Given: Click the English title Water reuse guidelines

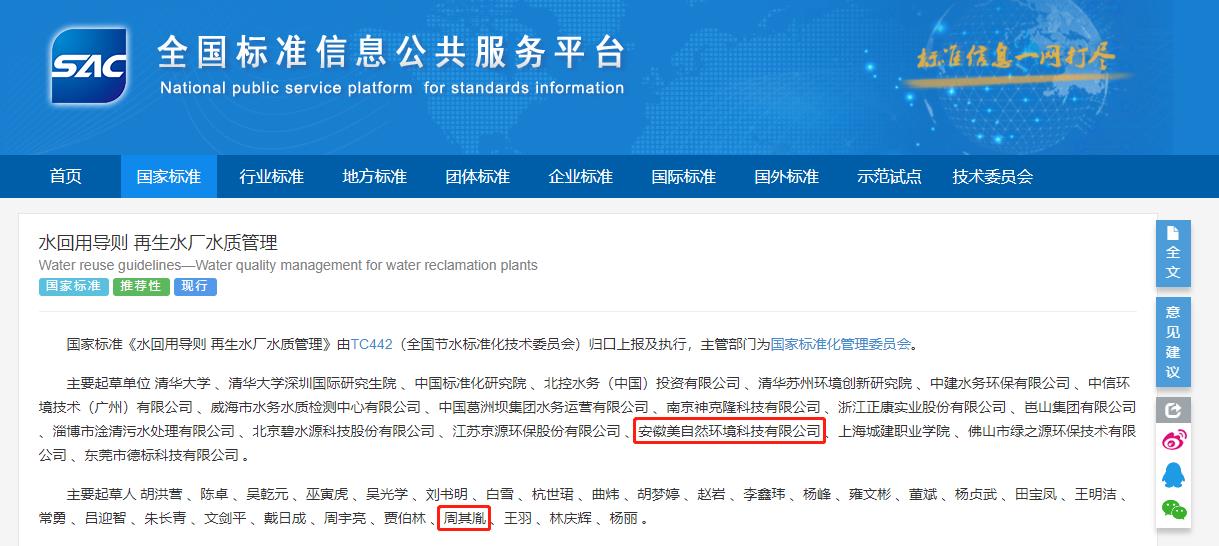Looking at the screenshot, I should point(288,266).
